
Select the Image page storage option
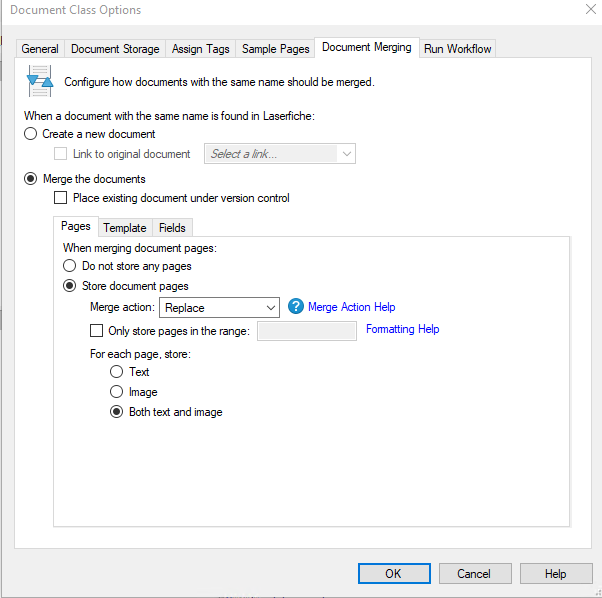tap(116, 392)
